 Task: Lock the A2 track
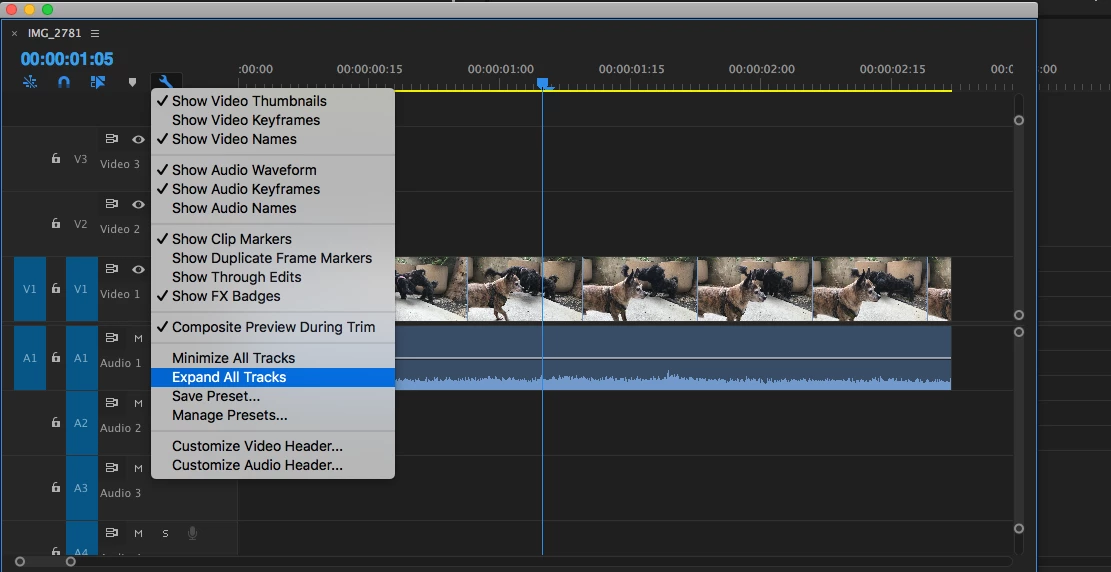point(56,423)
